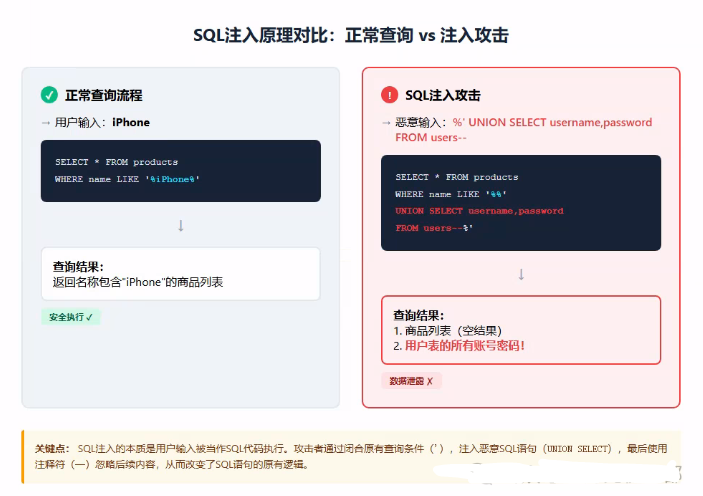Click the red result 用户表的所有账号密码！

(x=465, y=346)
